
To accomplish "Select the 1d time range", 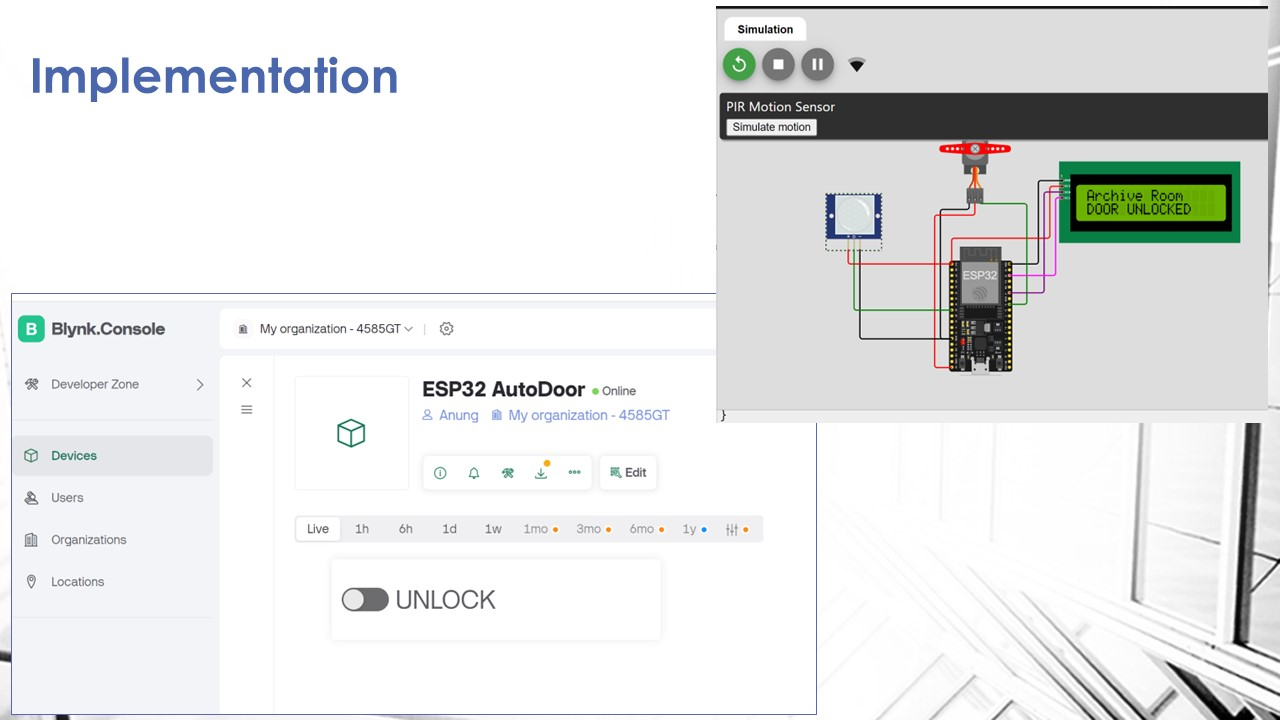I will tap(450, 529).
